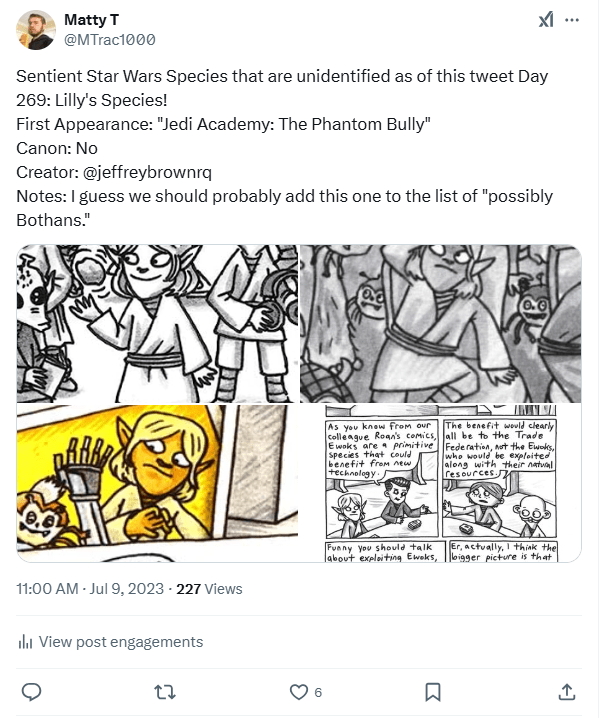Open the @MTrac1000 handle link

[x=109, y=39]
